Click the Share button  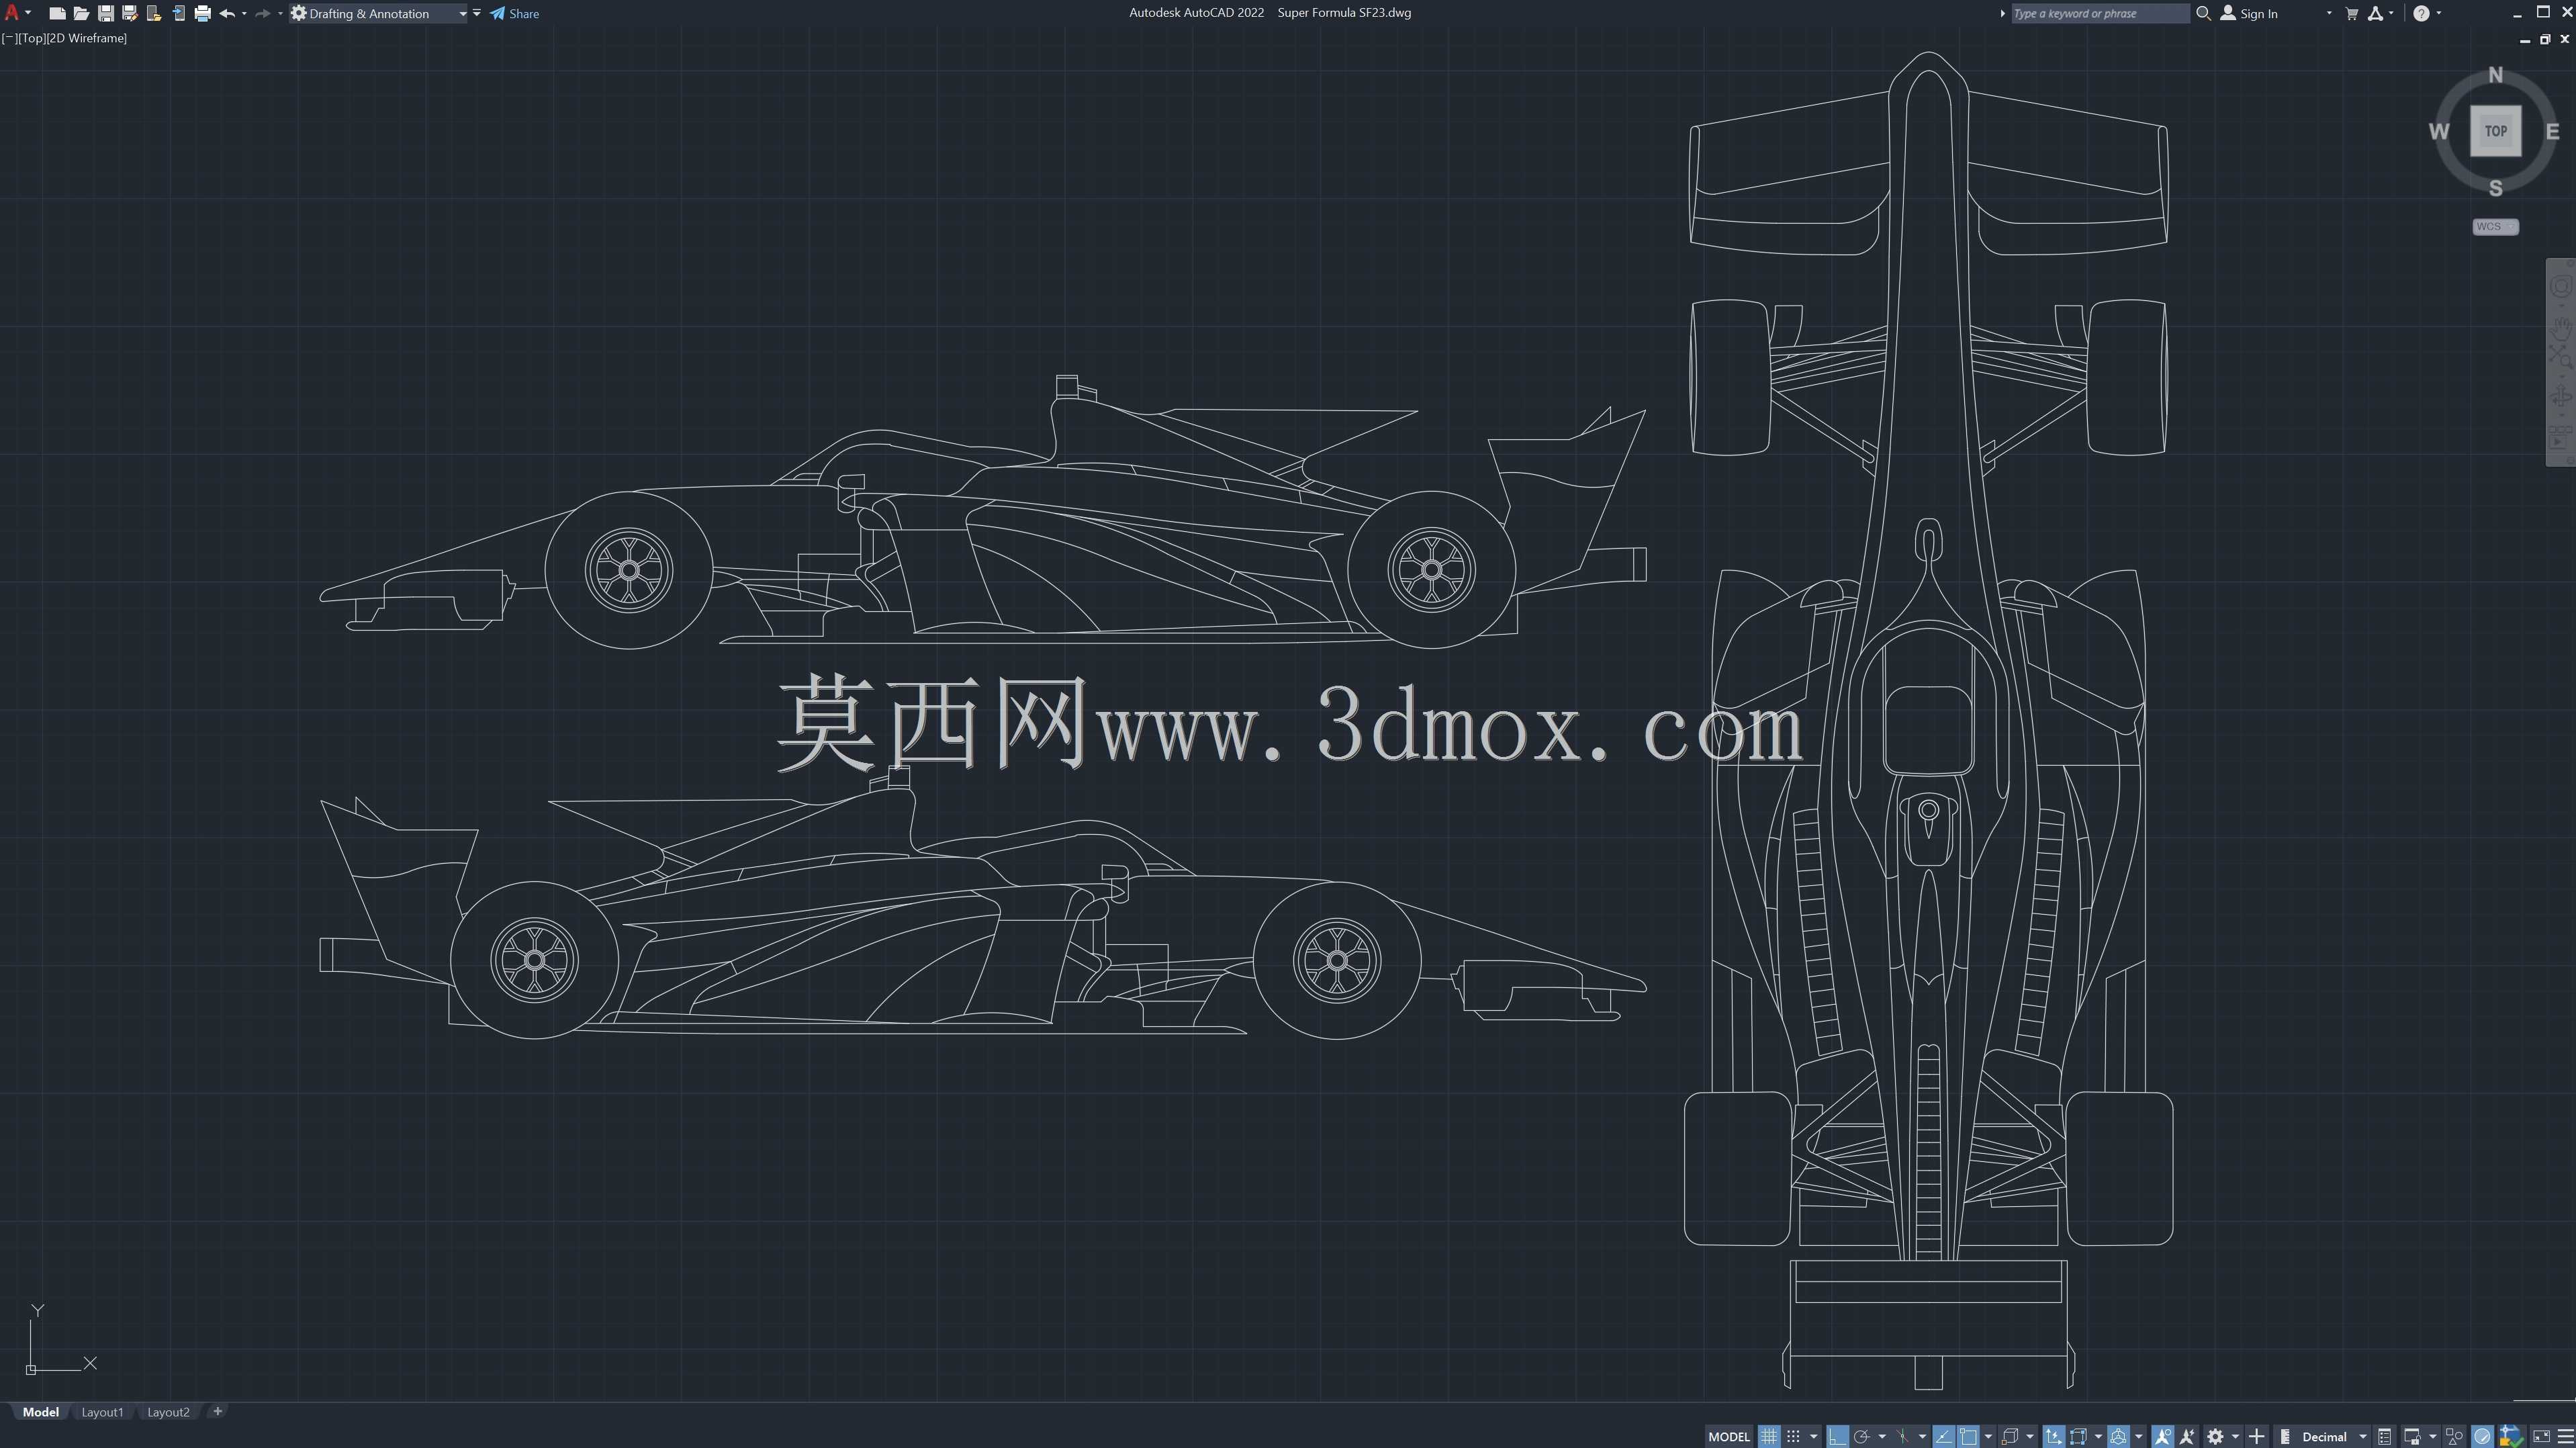514,13
